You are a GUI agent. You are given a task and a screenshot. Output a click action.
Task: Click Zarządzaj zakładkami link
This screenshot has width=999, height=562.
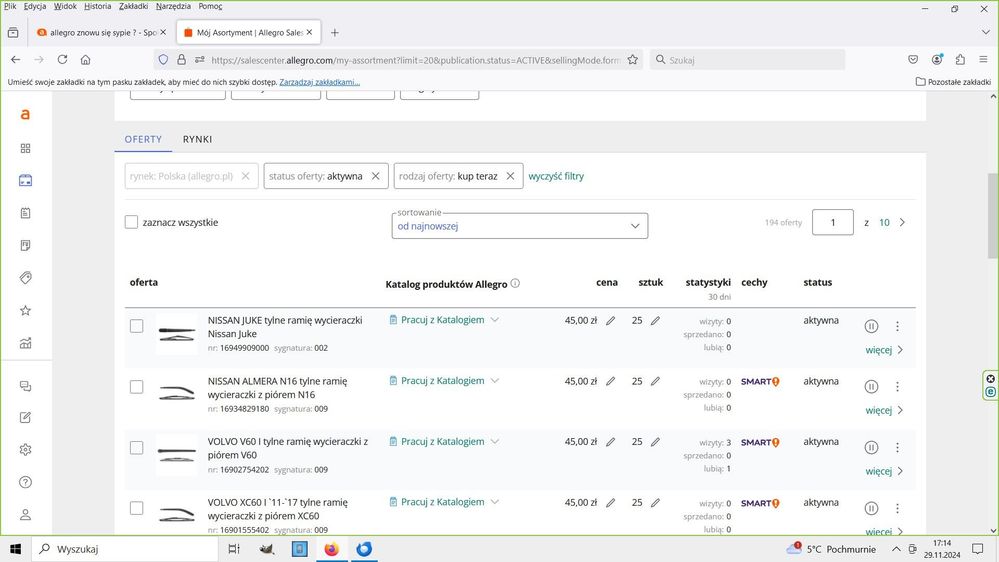[x=319, y=82]
